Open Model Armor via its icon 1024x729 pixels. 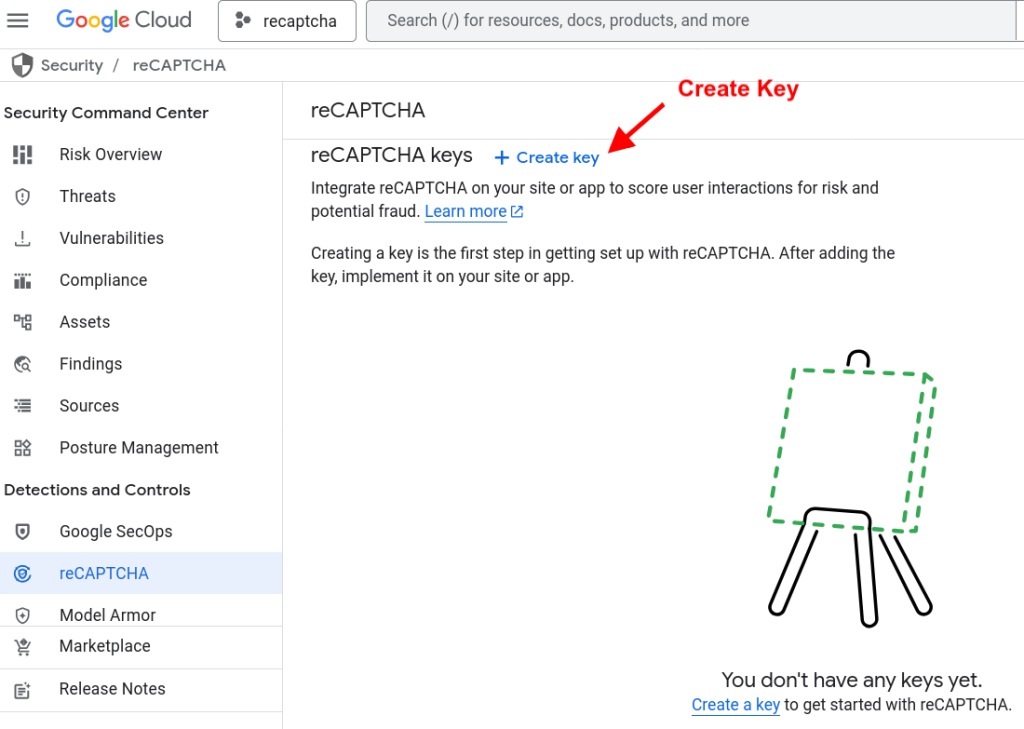pos(22,614)
